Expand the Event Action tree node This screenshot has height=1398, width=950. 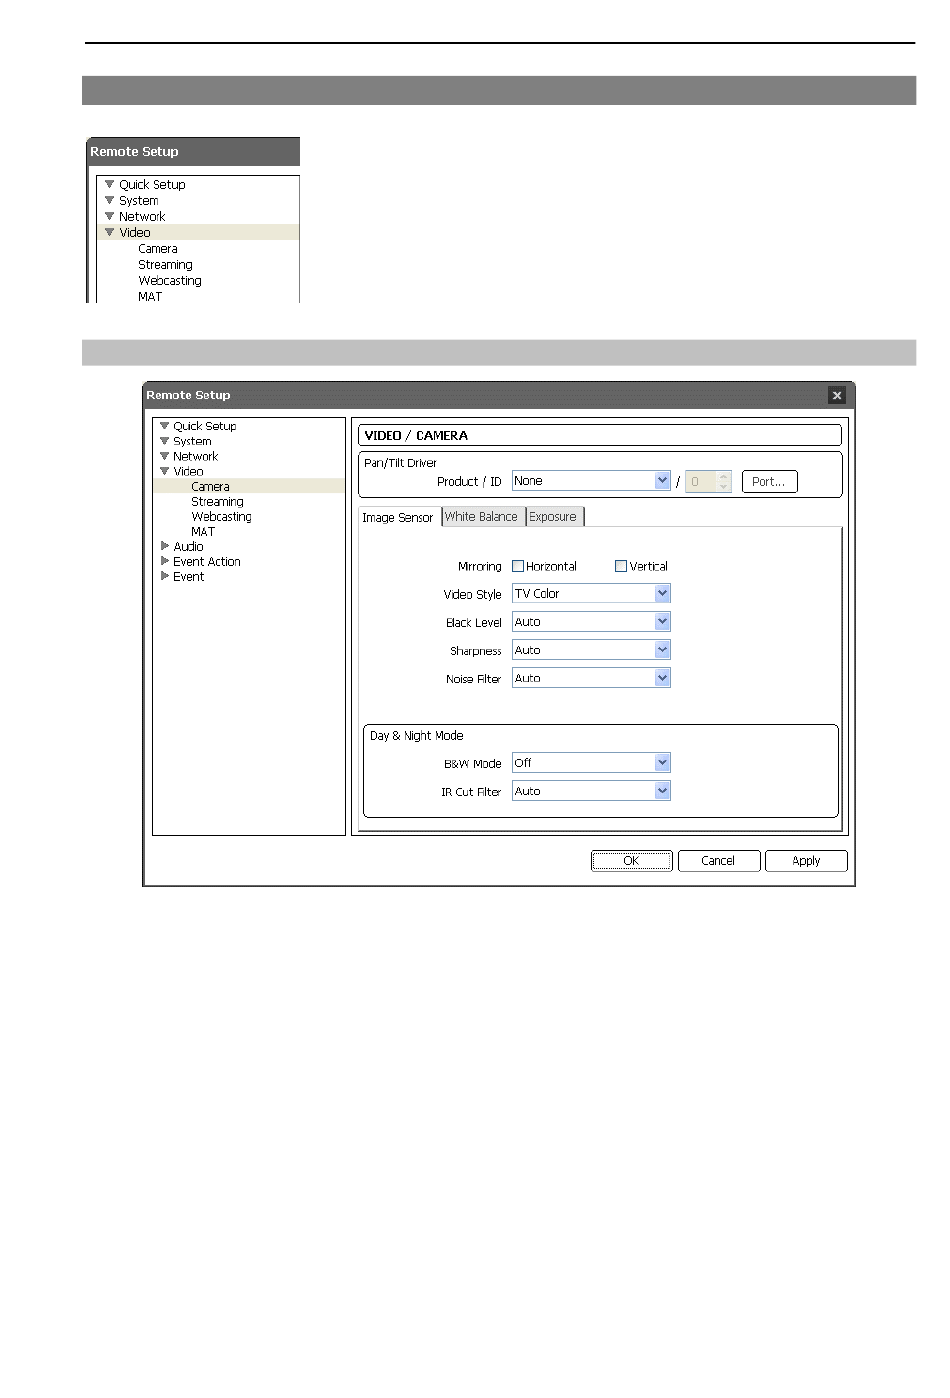tap(165, 561)
